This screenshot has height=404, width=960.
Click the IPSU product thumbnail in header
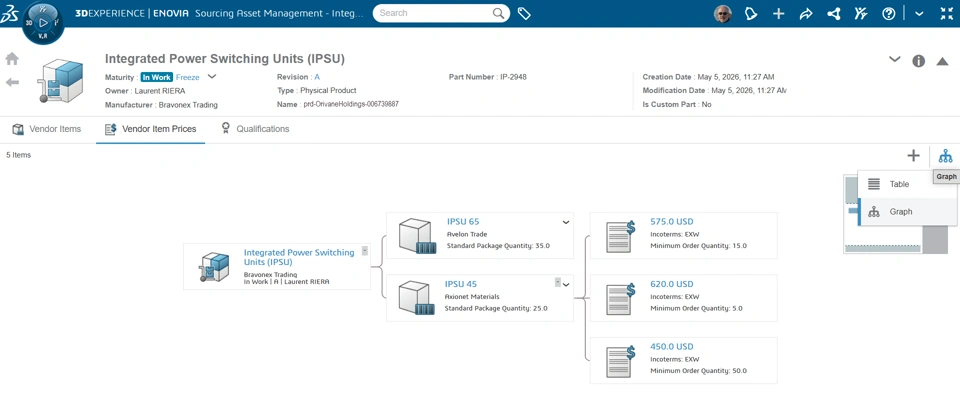(x=59, y=81)
